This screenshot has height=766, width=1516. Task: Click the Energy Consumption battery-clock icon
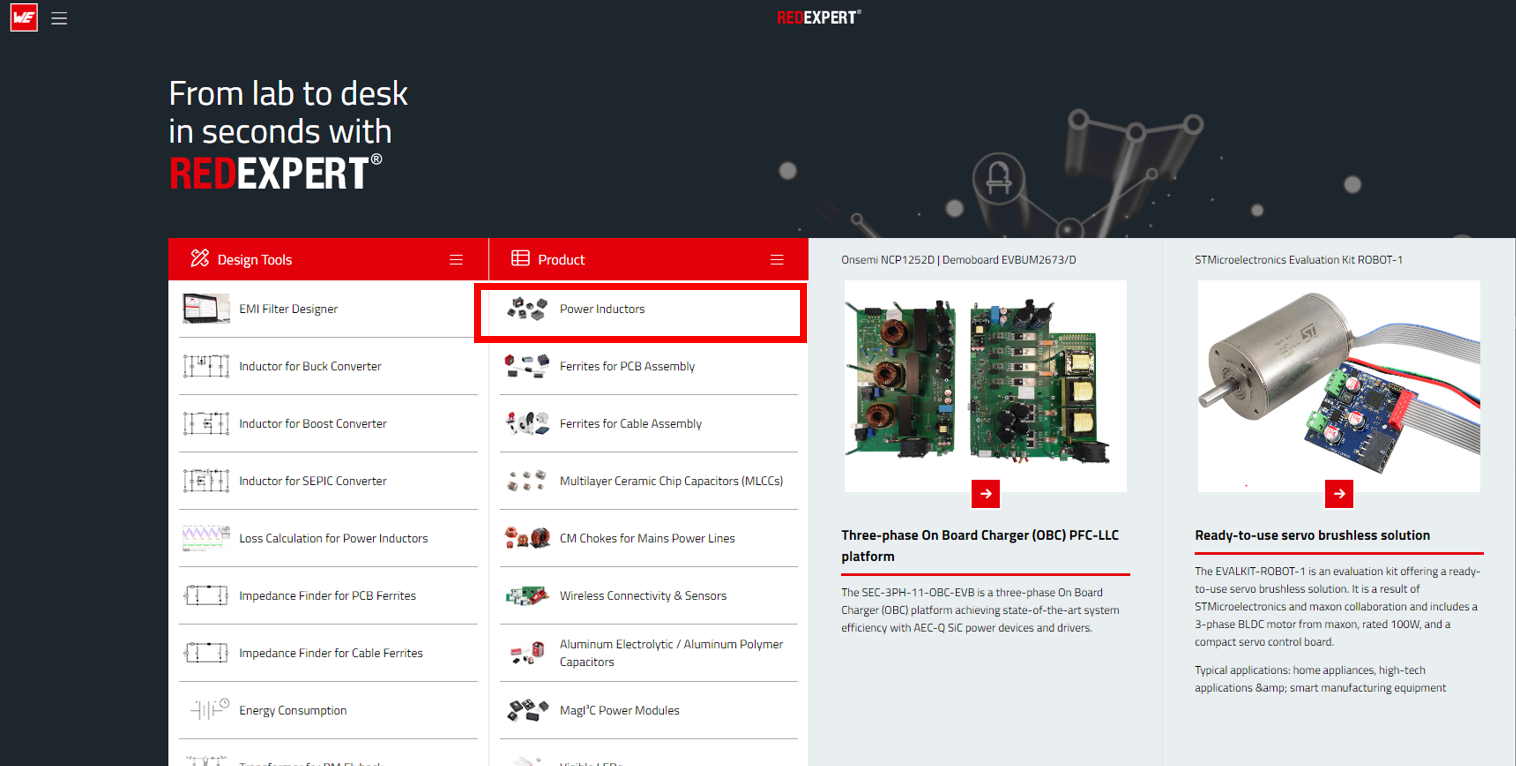209,710
